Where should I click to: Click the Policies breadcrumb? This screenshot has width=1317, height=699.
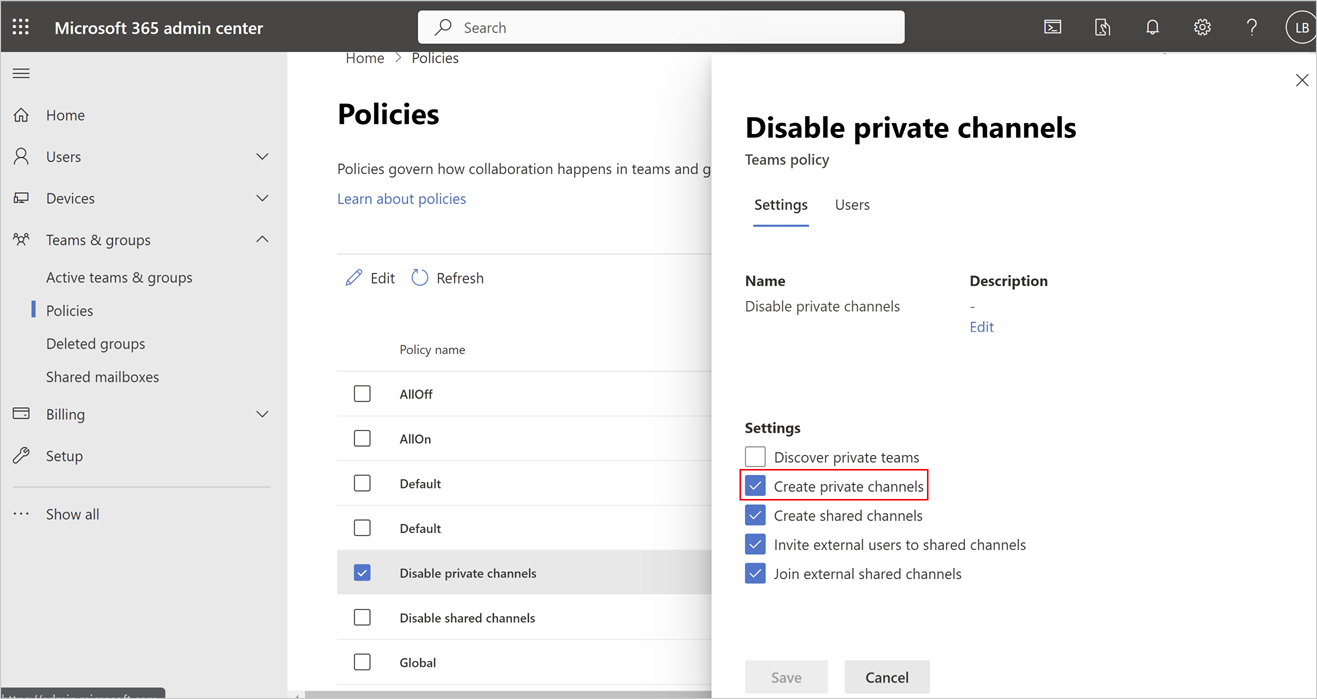tap(435, 58)
